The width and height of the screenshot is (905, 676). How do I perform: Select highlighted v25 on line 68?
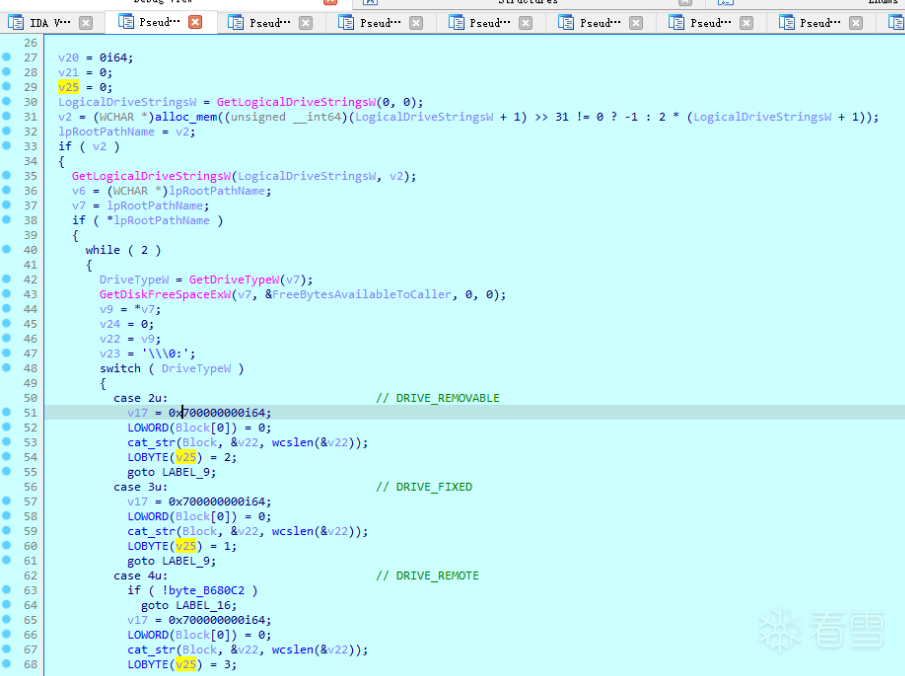[186, 664]
